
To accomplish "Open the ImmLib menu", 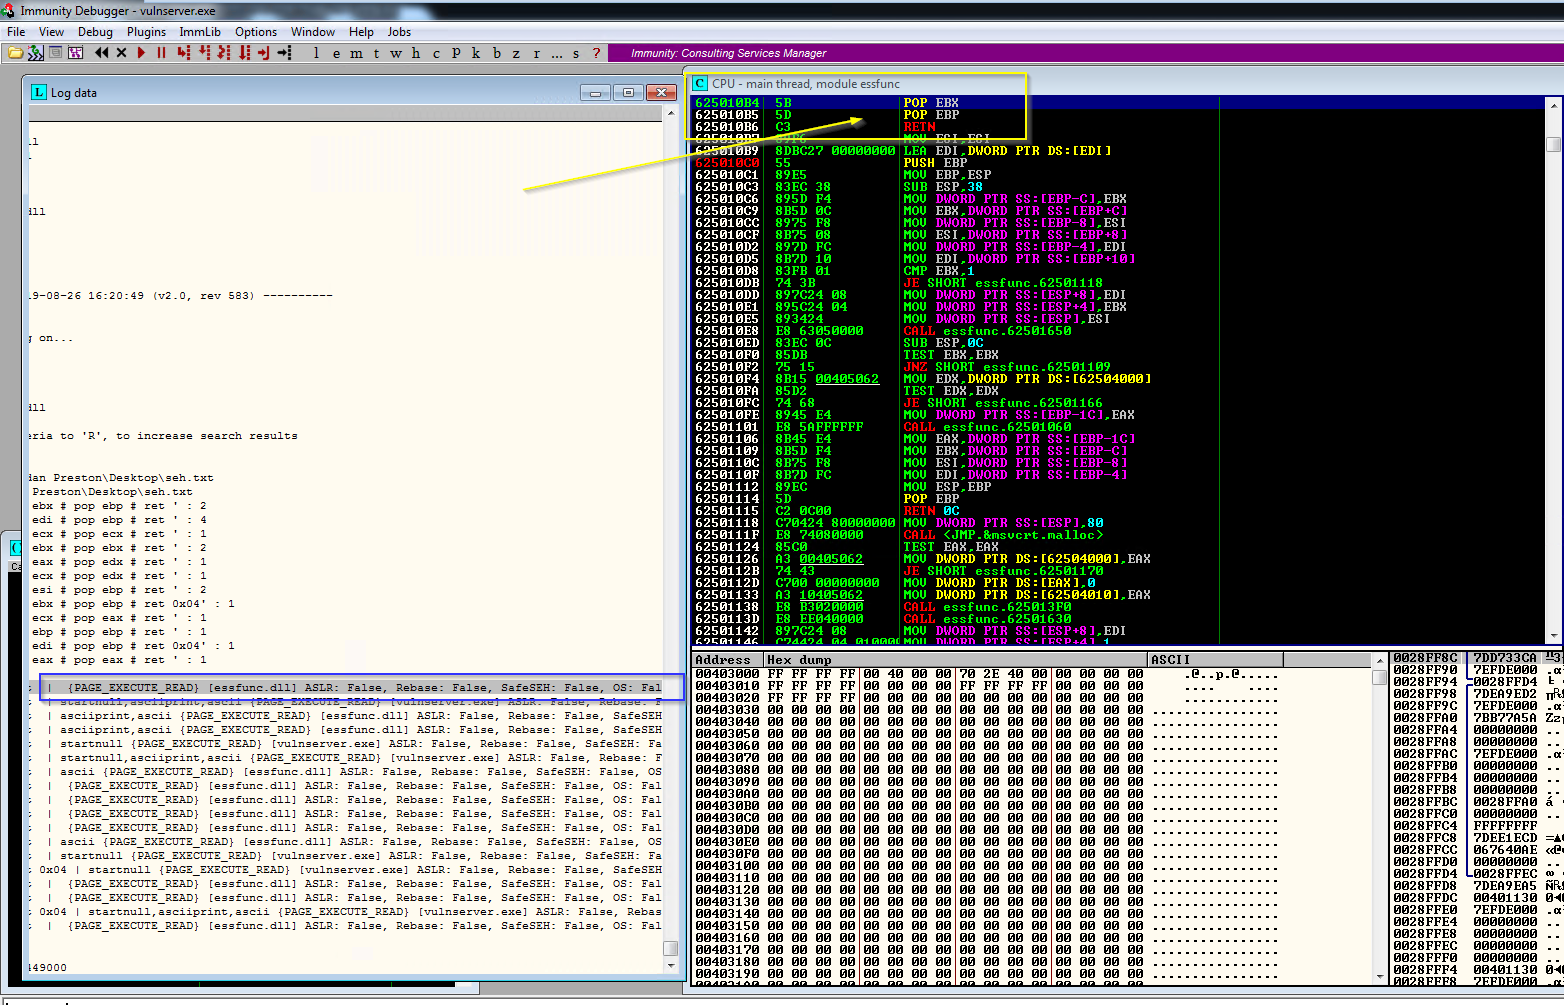I will pyautogui.click(x=200, y=32).
